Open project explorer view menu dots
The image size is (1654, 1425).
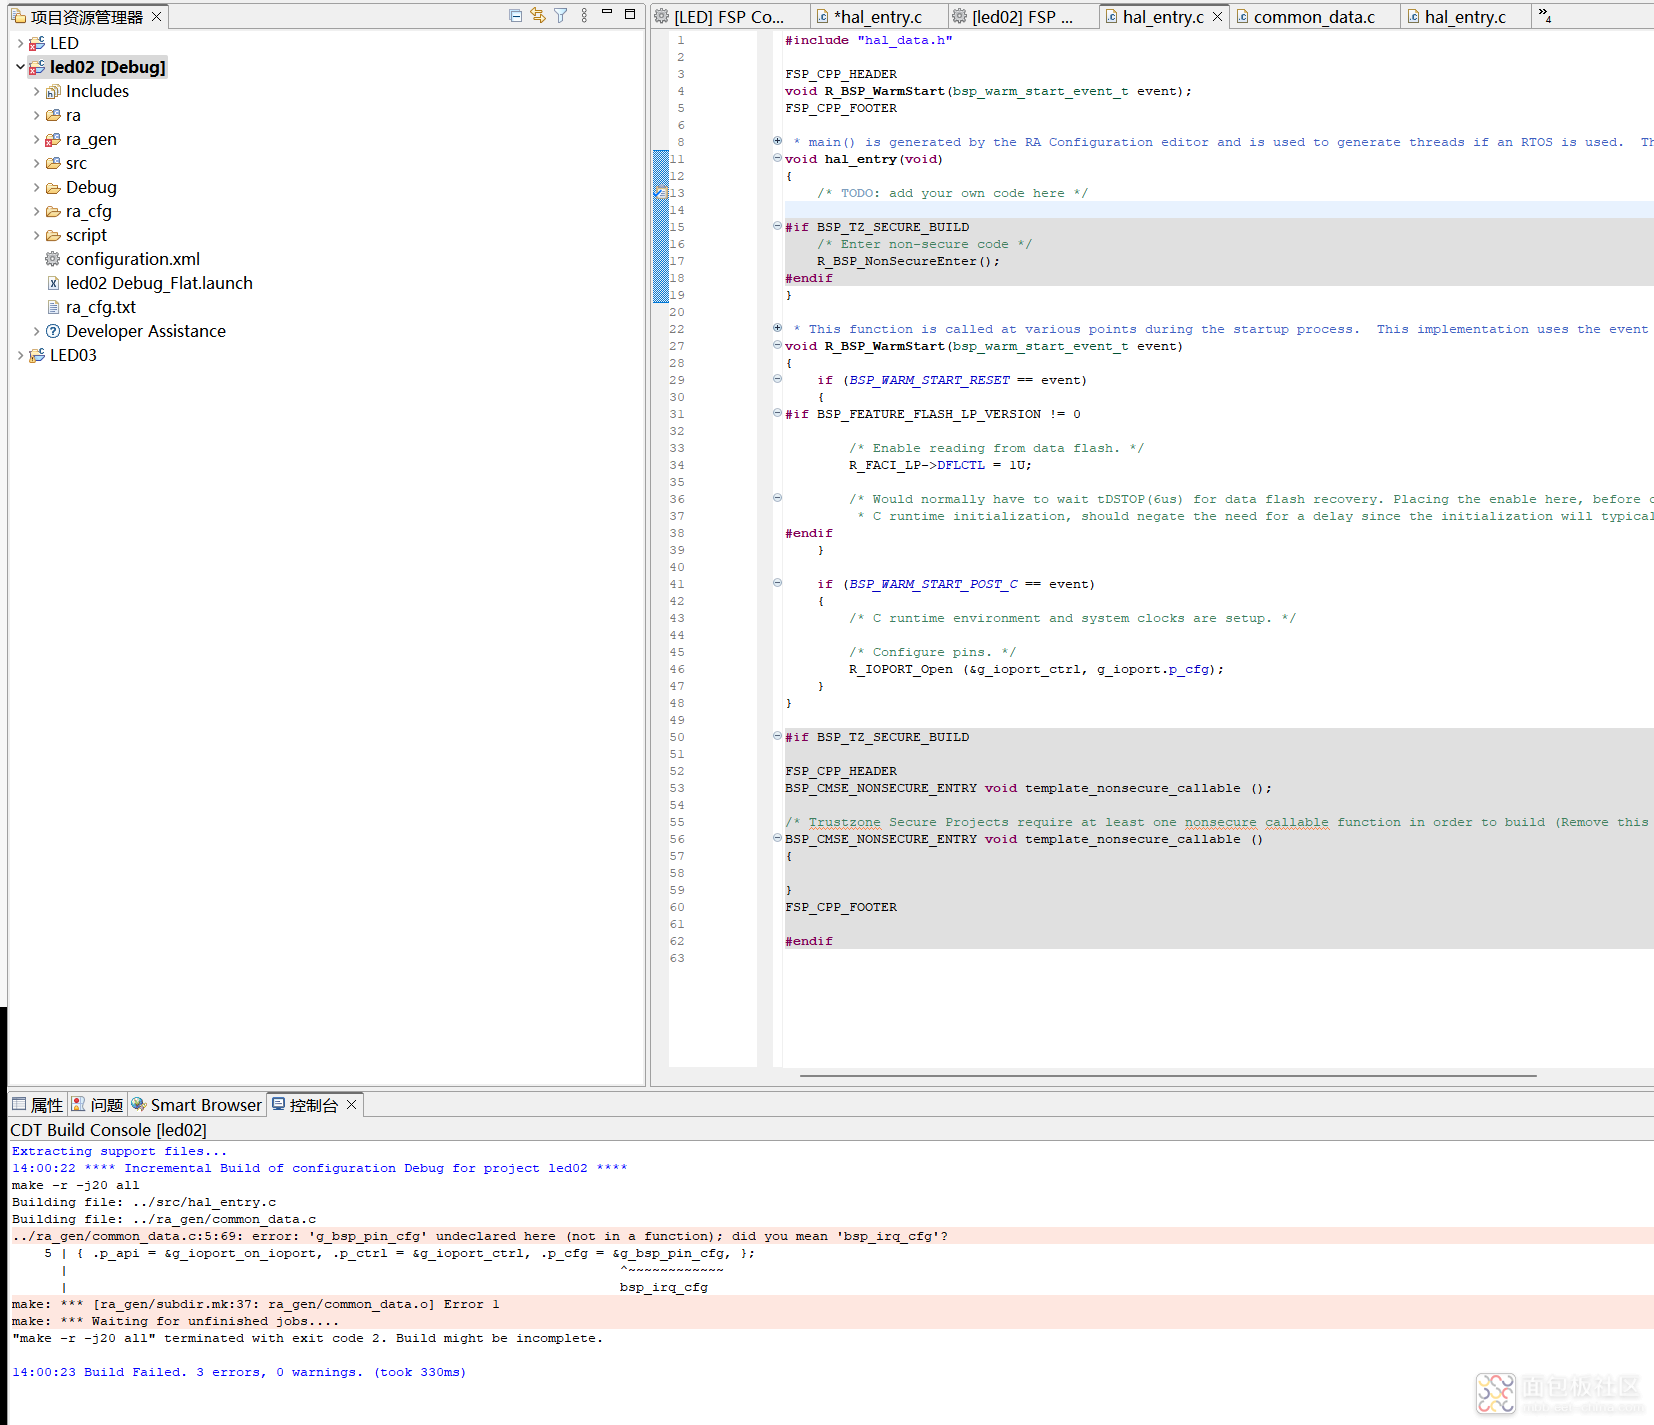(x=584, y=16)
